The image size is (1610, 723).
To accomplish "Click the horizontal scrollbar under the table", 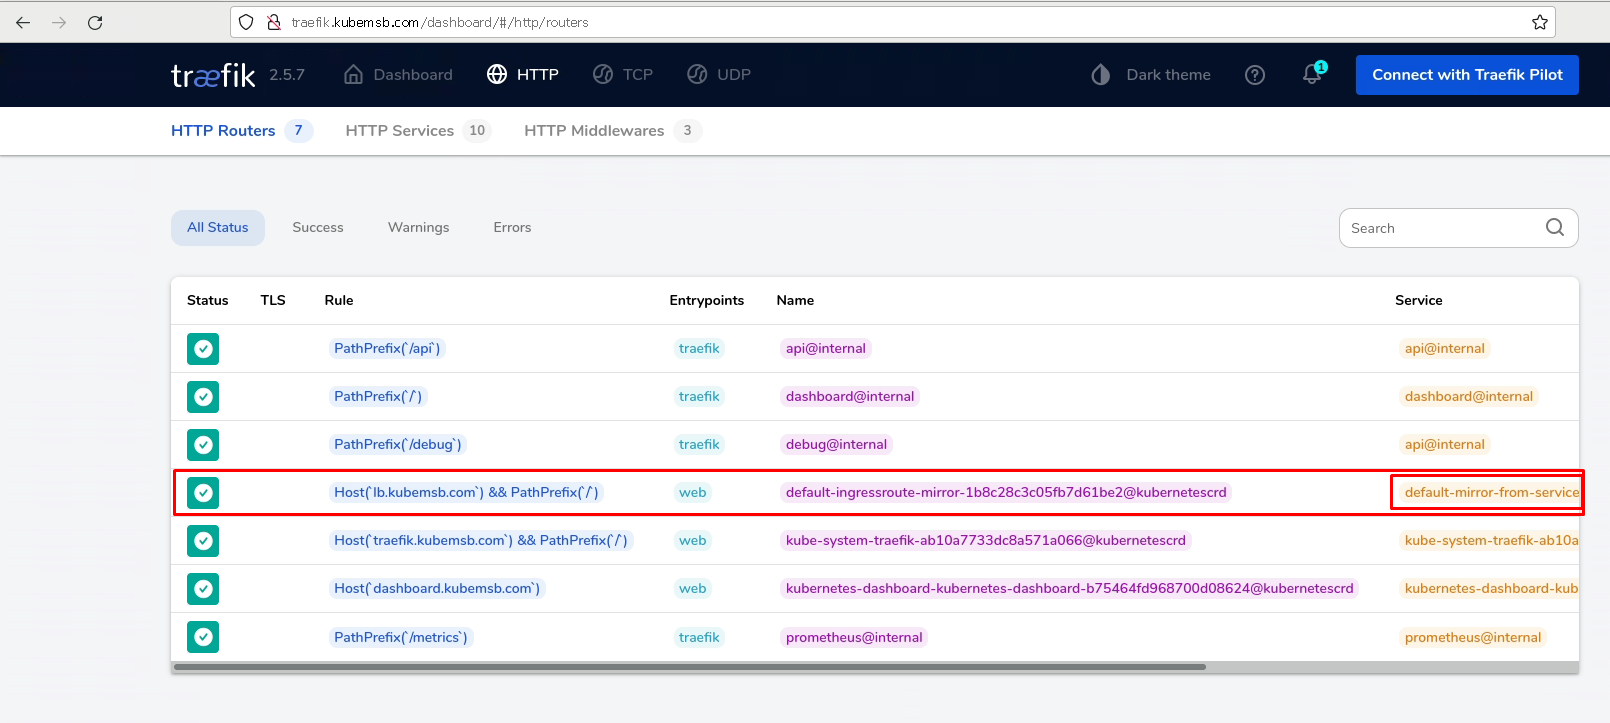I will 690,667.
